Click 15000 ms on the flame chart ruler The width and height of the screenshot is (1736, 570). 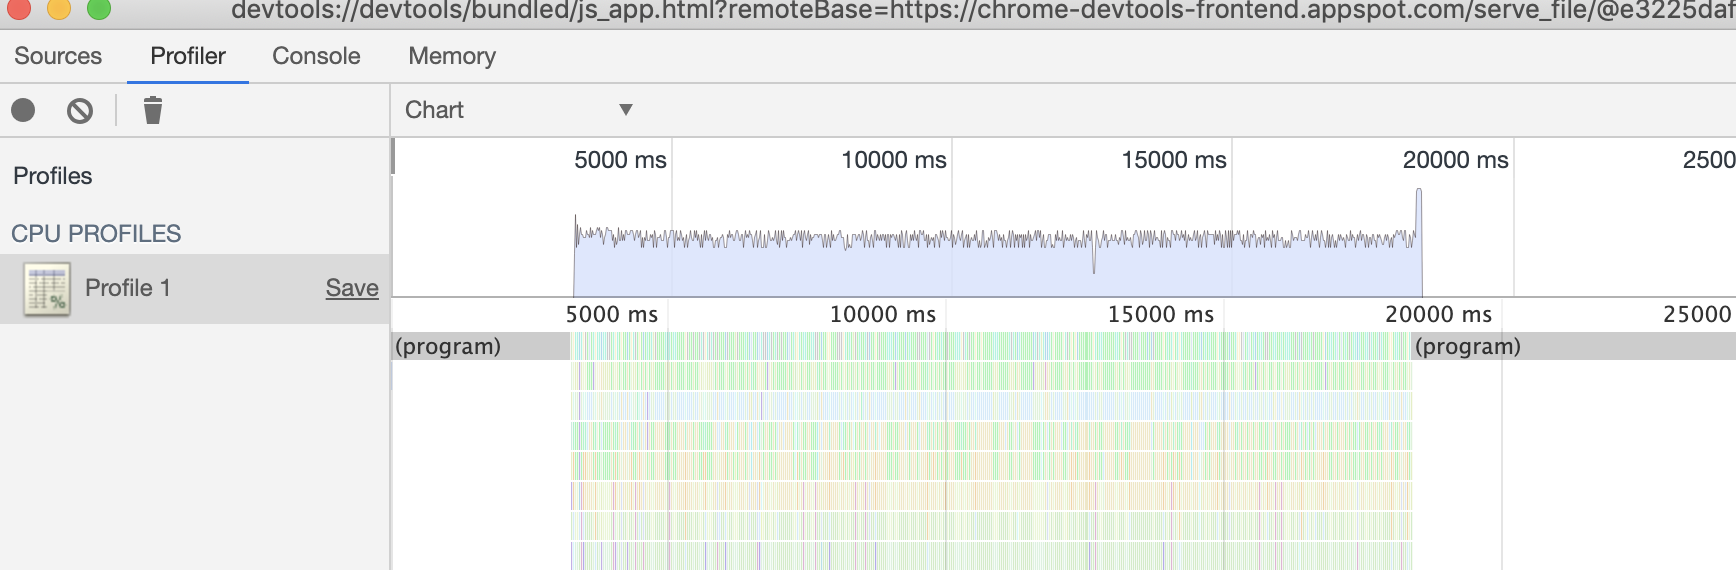[x=1160, y=314]
